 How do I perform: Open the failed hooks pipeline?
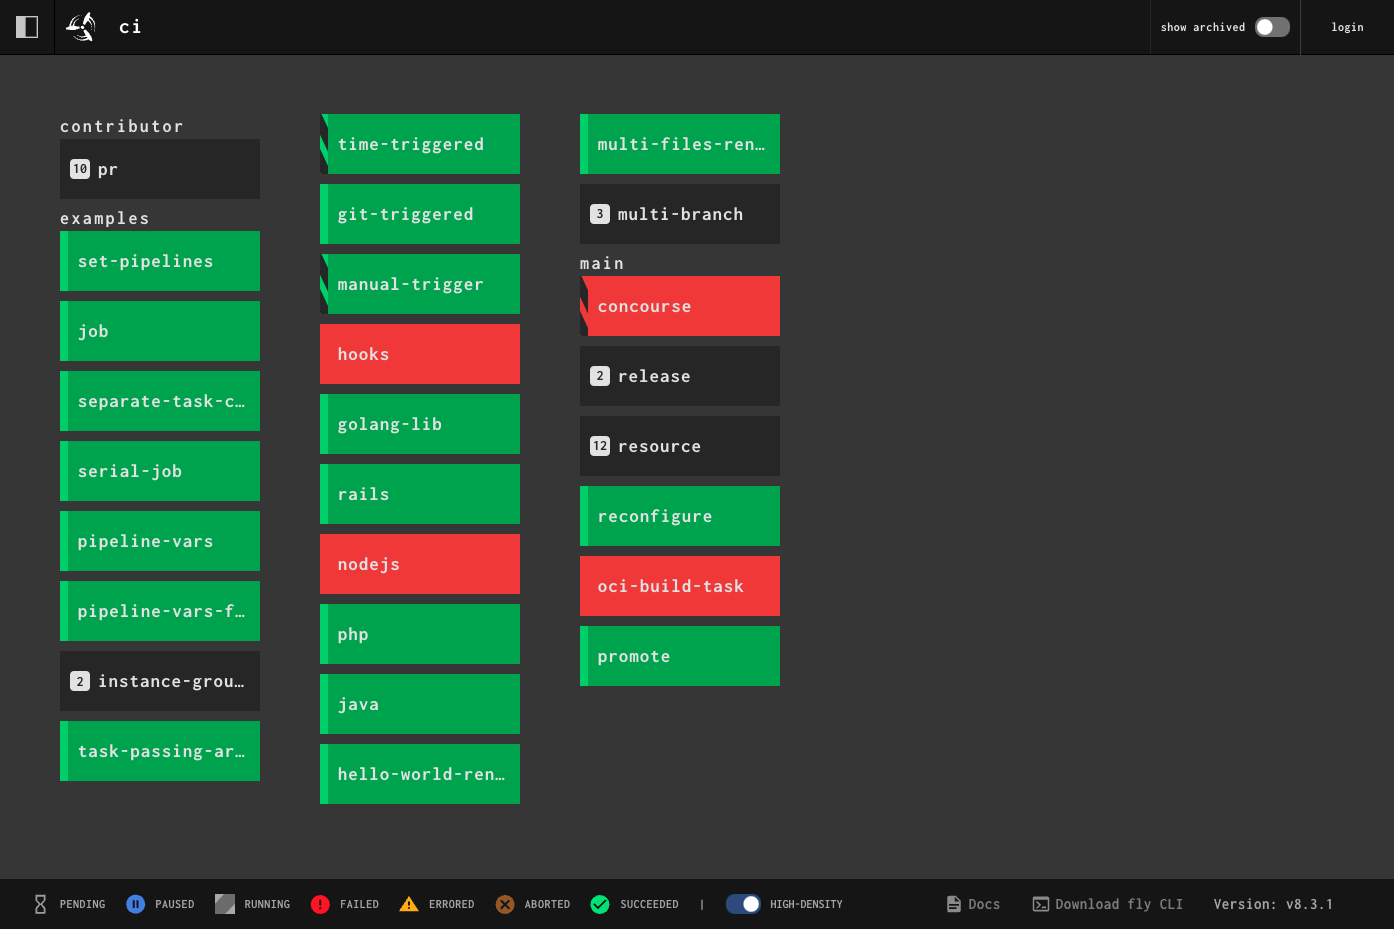[420, 354]
